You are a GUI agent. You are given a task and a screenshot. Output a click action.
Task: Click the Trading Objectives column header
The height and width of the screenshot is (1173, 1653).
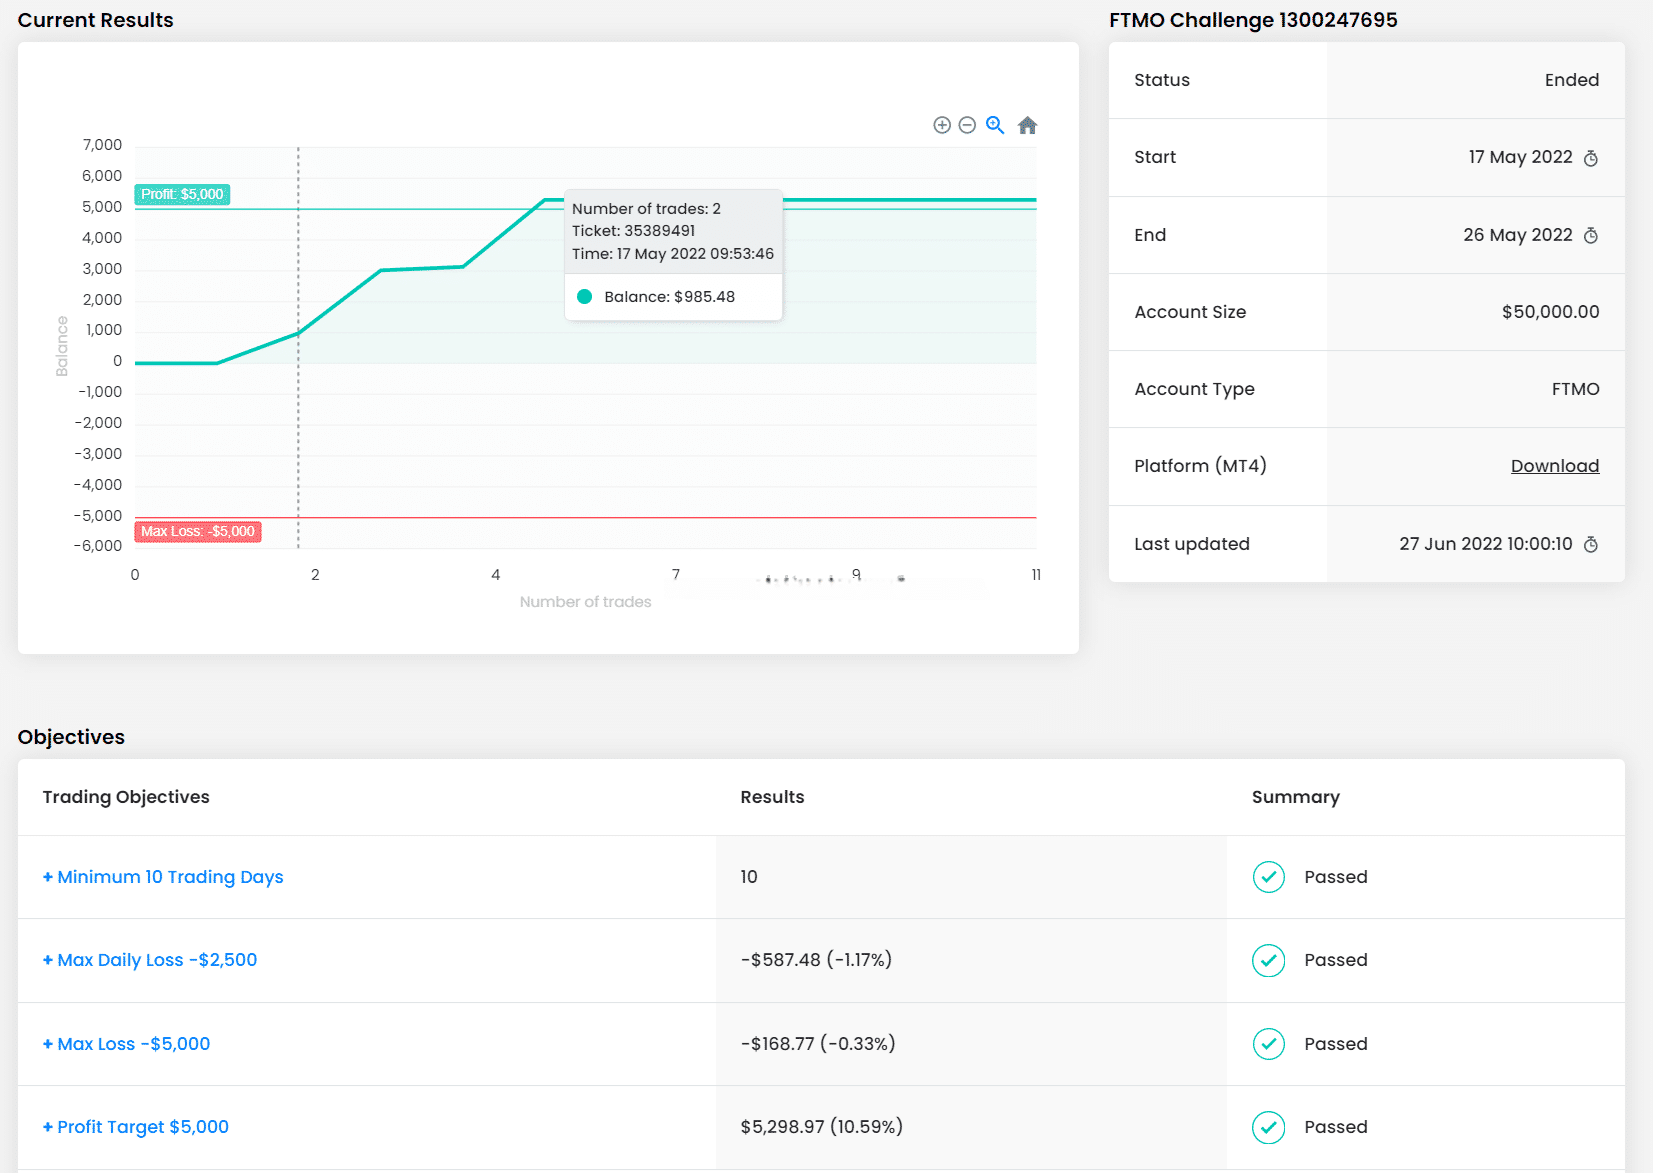126,797
